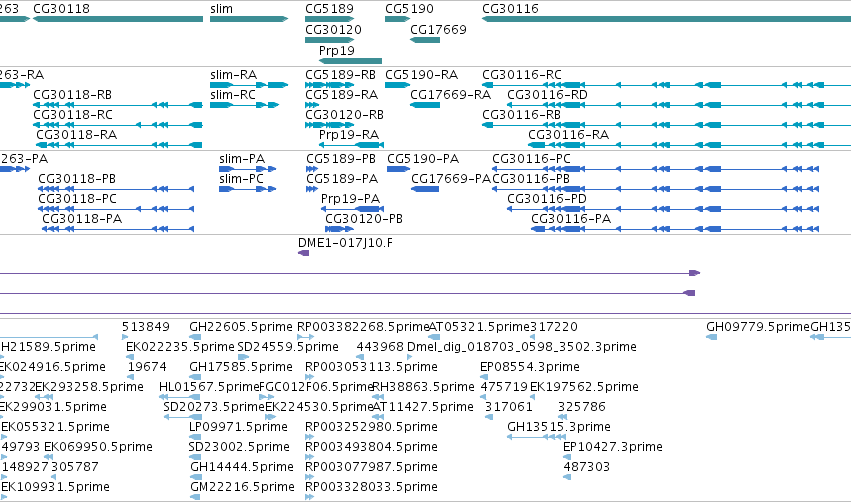851x502 pixels.
Task: Select transcript CG17669-RA label
Action: click(450, 94)
